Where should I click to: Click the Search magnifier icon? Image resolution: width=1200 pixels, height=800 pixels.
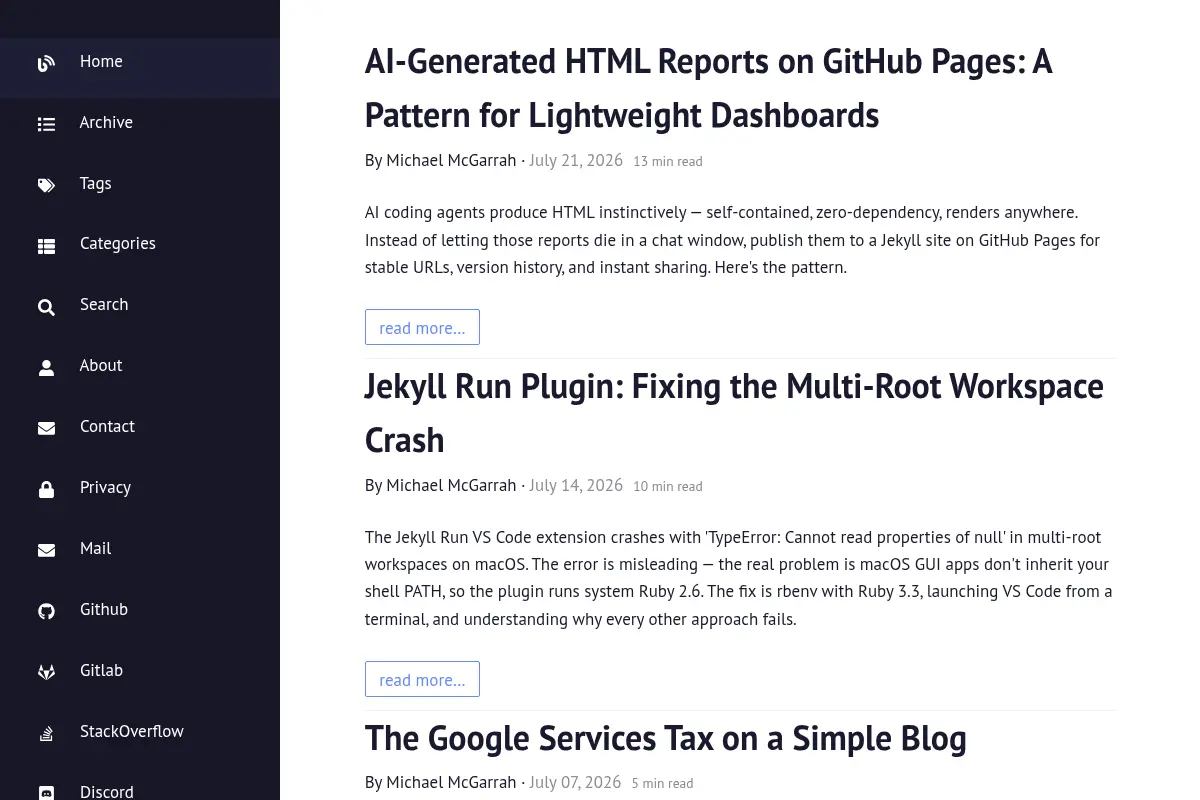(x=46, y=307)
